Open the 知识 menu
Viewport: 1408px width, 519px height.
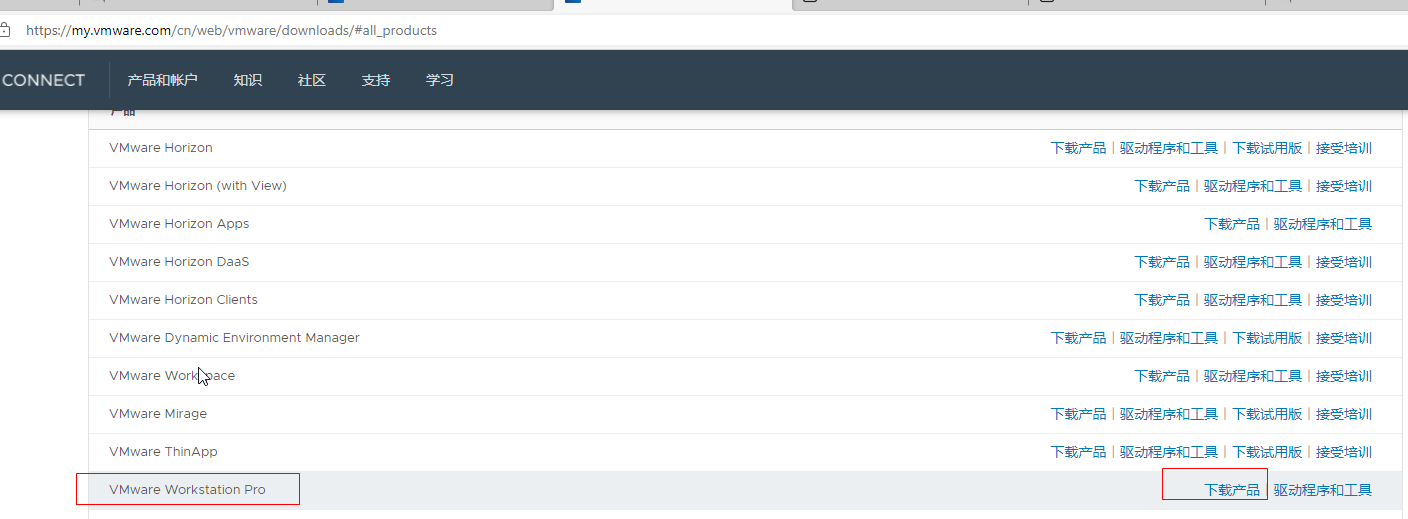(247, 80)
